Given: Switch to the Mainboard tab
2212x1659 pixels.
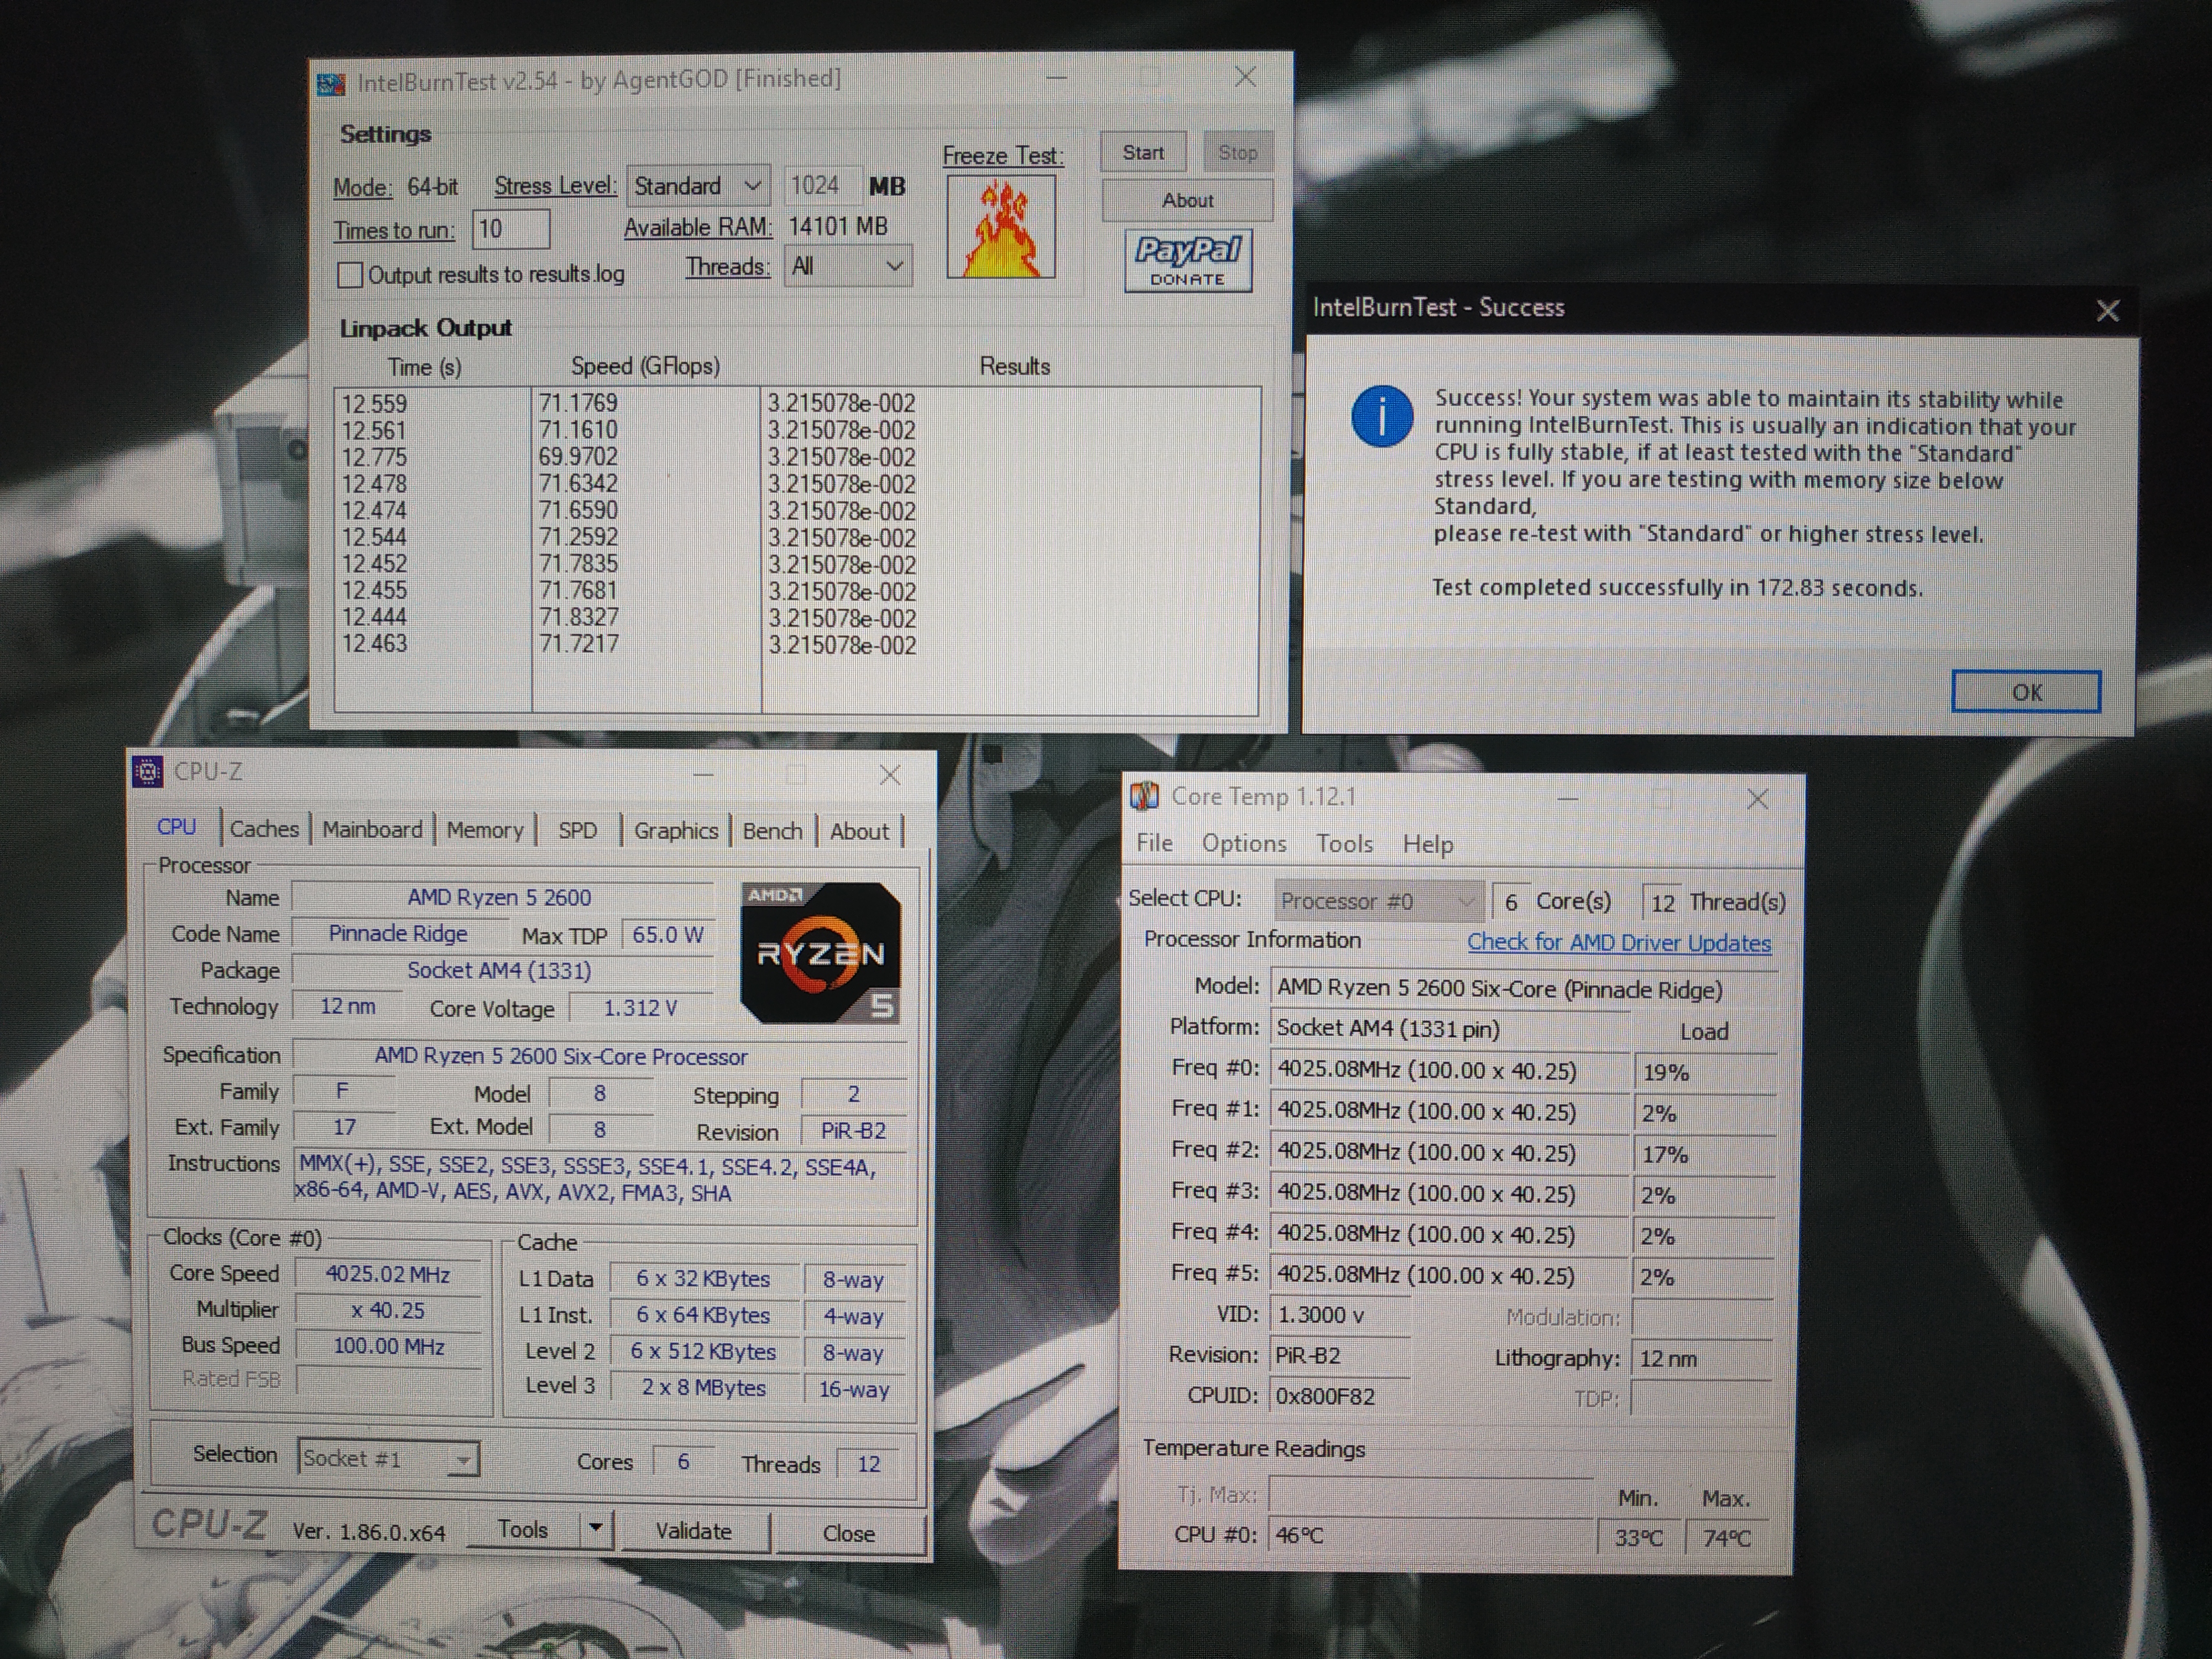Looking at the screenshot, I should pyautogui.click(x=372, y=830).
